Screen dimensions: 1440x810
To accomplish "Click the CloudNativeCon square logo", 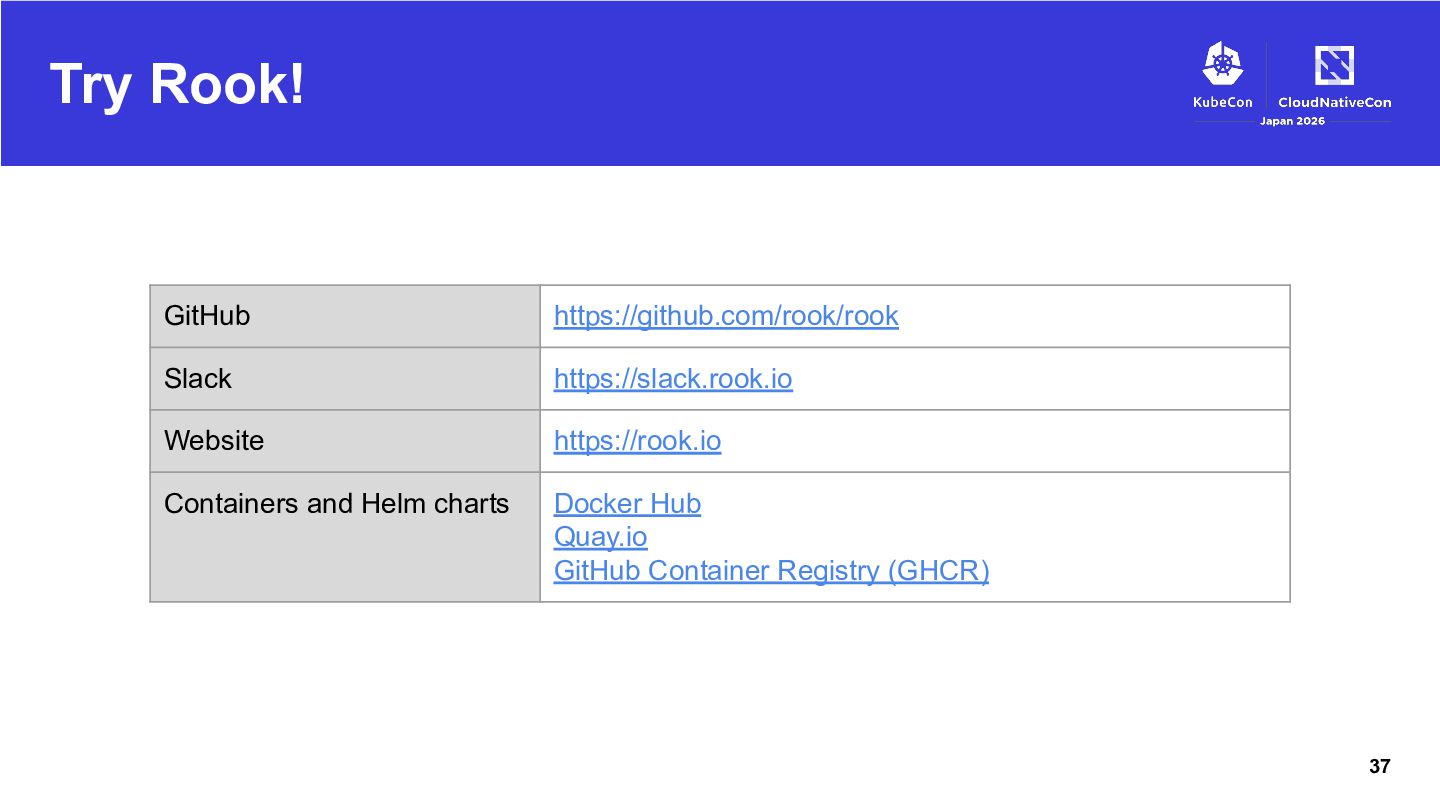I will click(x=1334, y=66).
